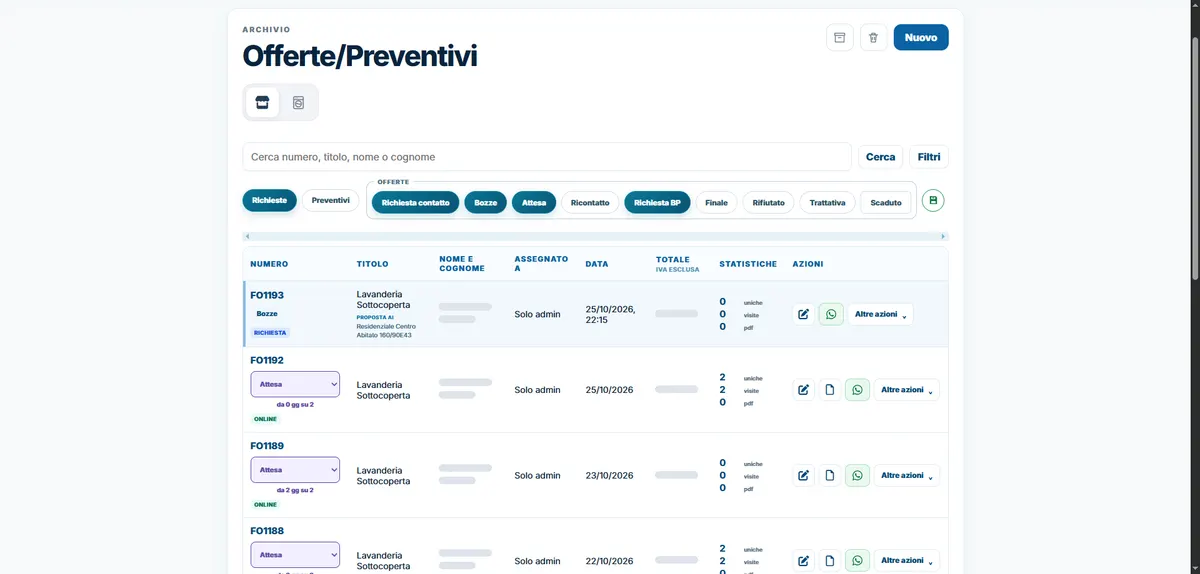
Task: Click the Statistiche column header
Action: pos(748,264)
